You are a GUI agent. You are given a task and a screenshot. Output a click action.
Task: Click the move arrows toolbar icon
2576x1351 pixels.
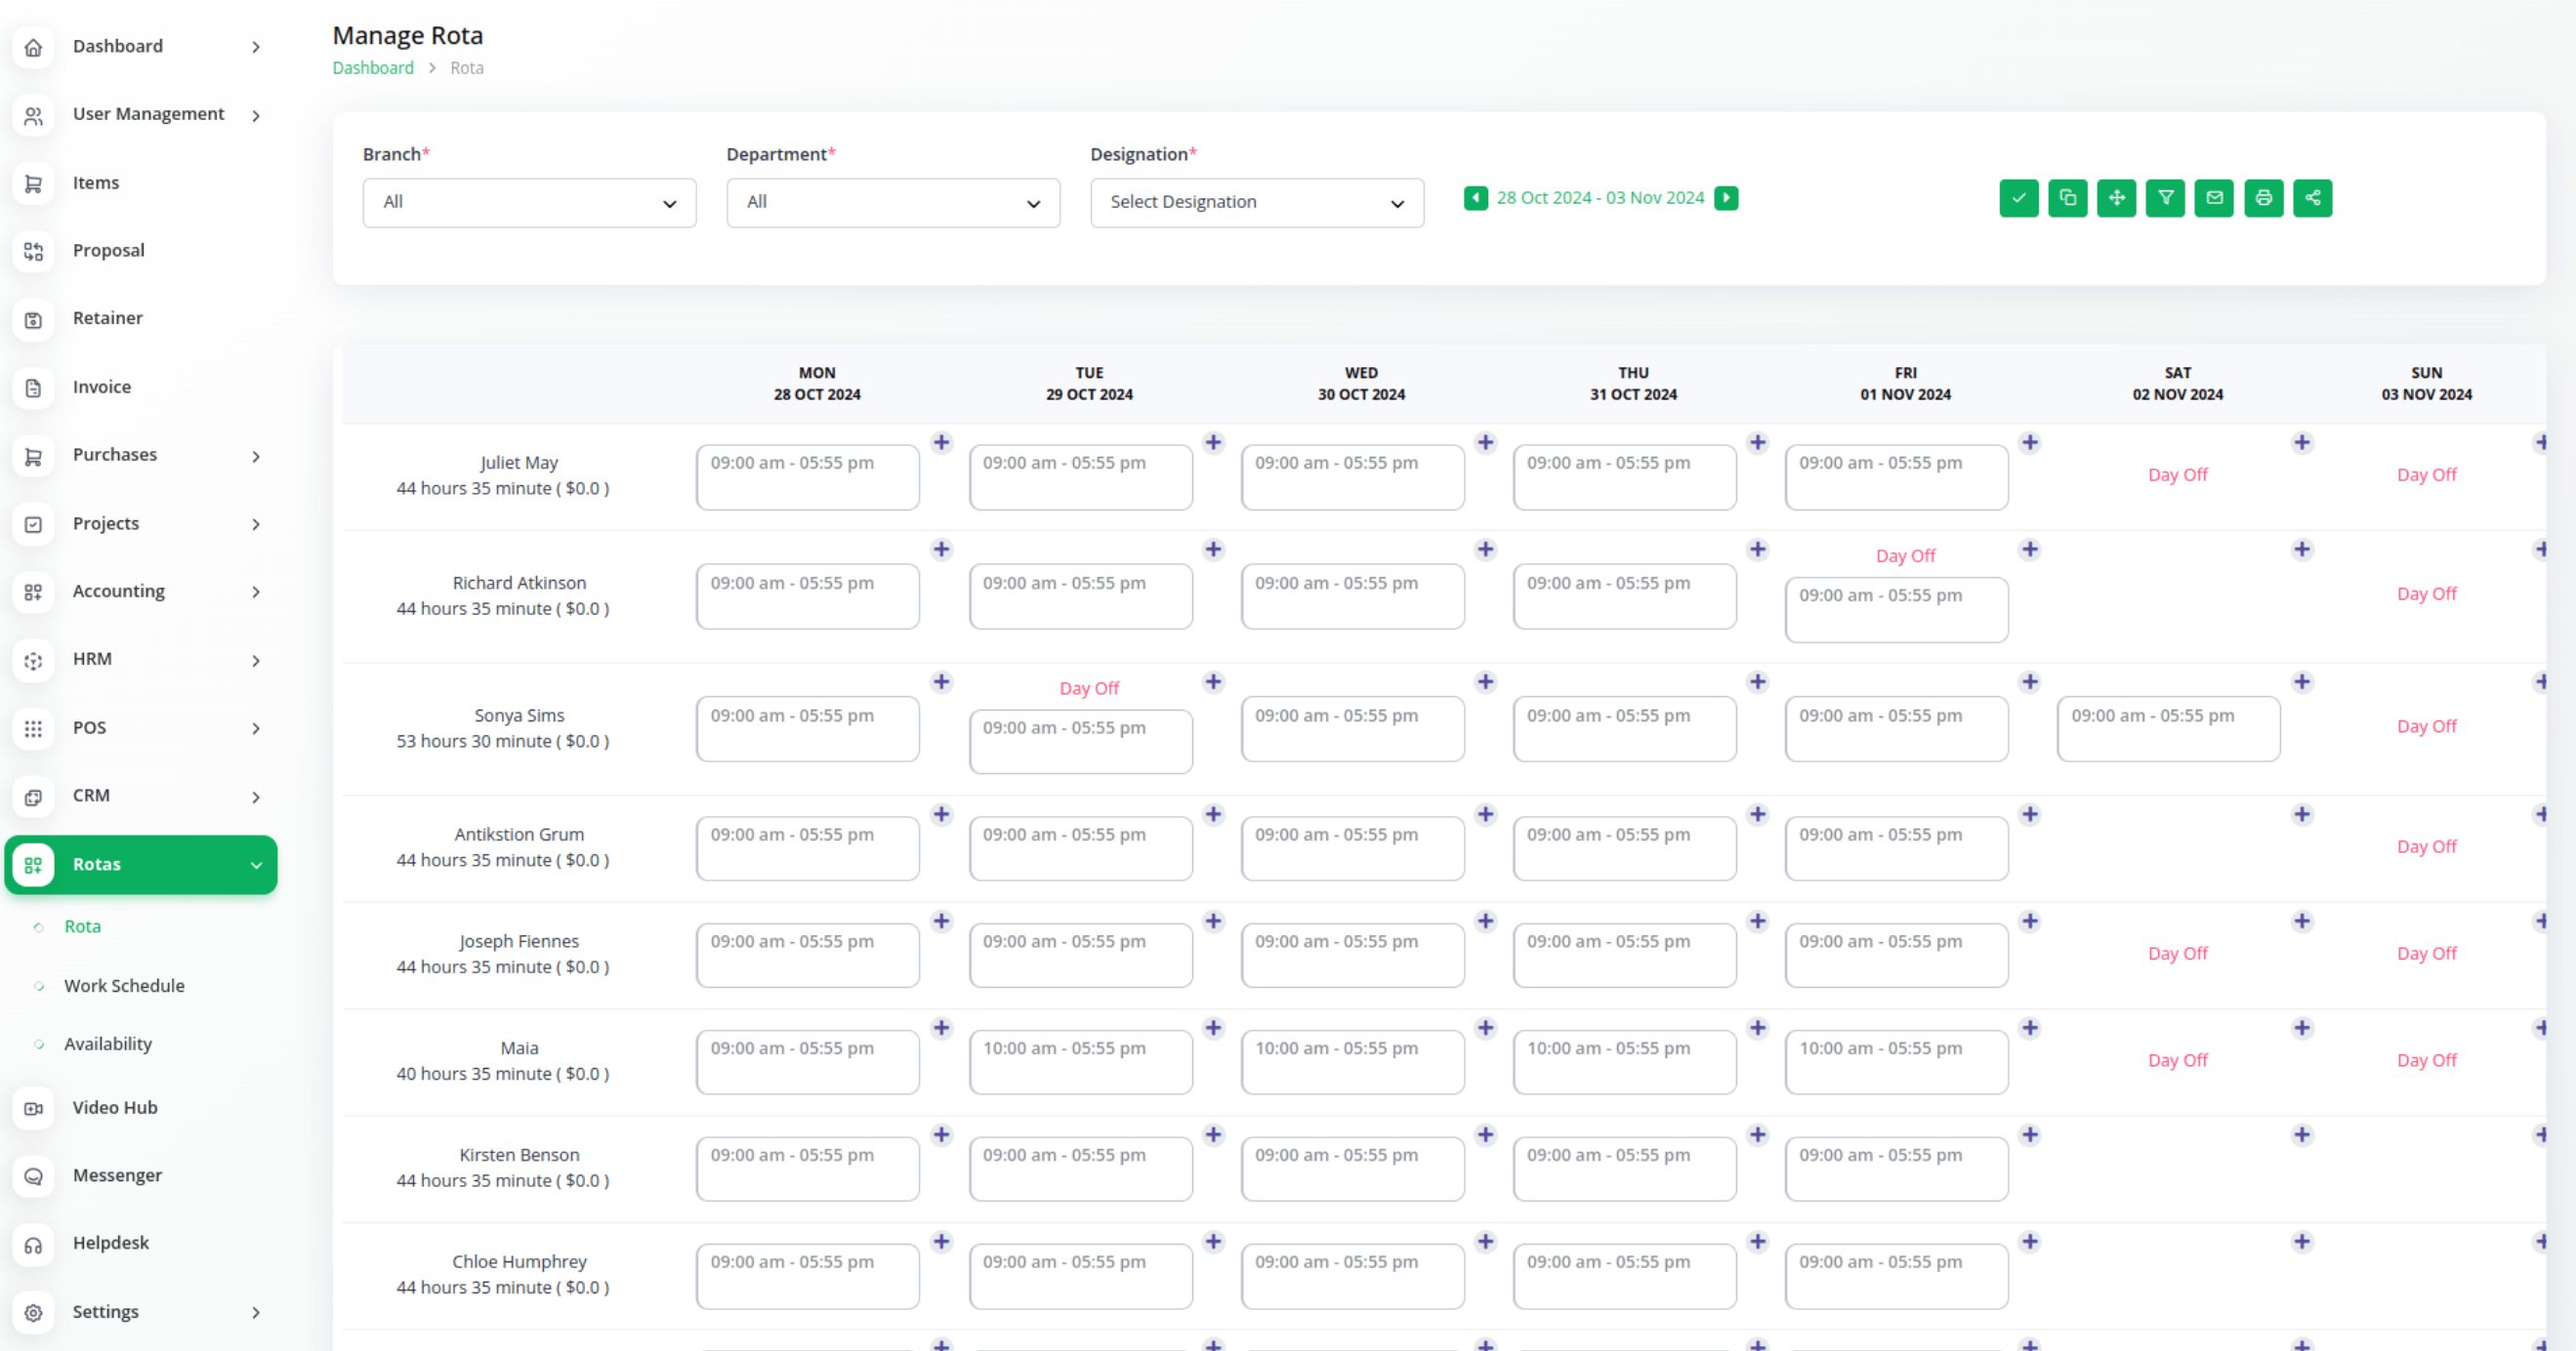[2116, 198]
